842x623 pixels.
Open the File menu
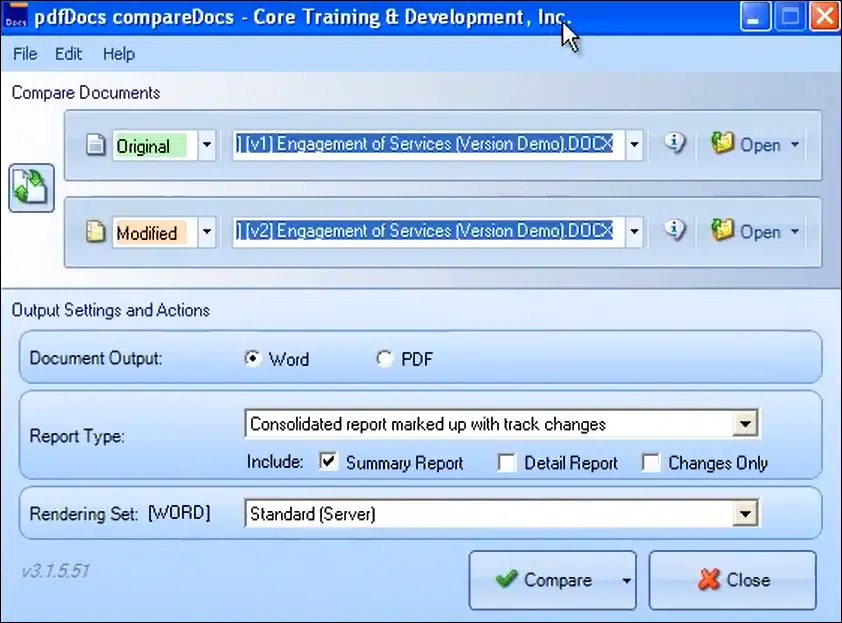click(25, 54)
